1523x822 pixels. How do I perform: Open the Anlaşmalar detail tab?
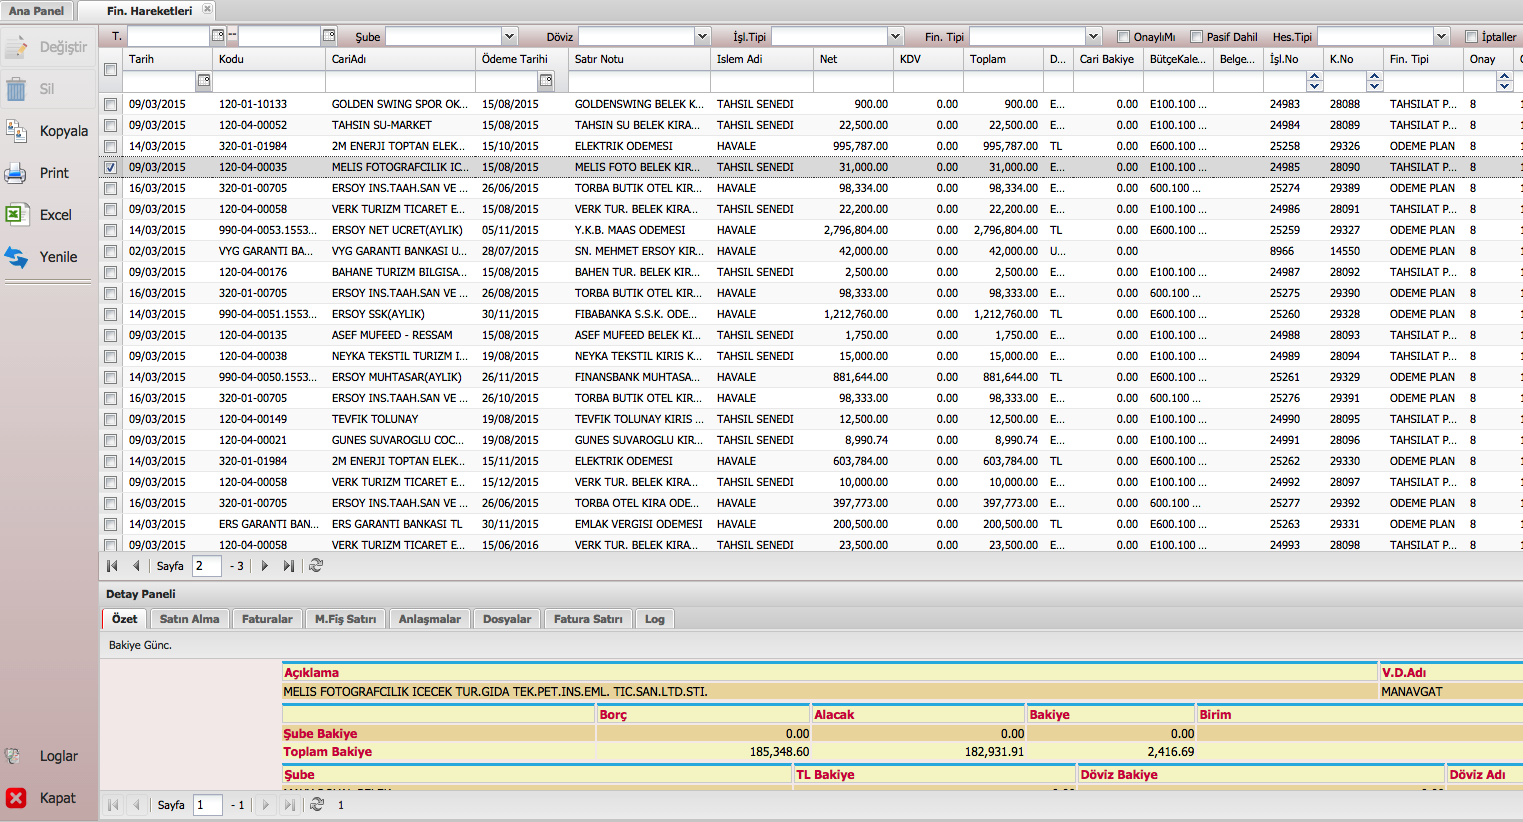(x=430, y=619)
